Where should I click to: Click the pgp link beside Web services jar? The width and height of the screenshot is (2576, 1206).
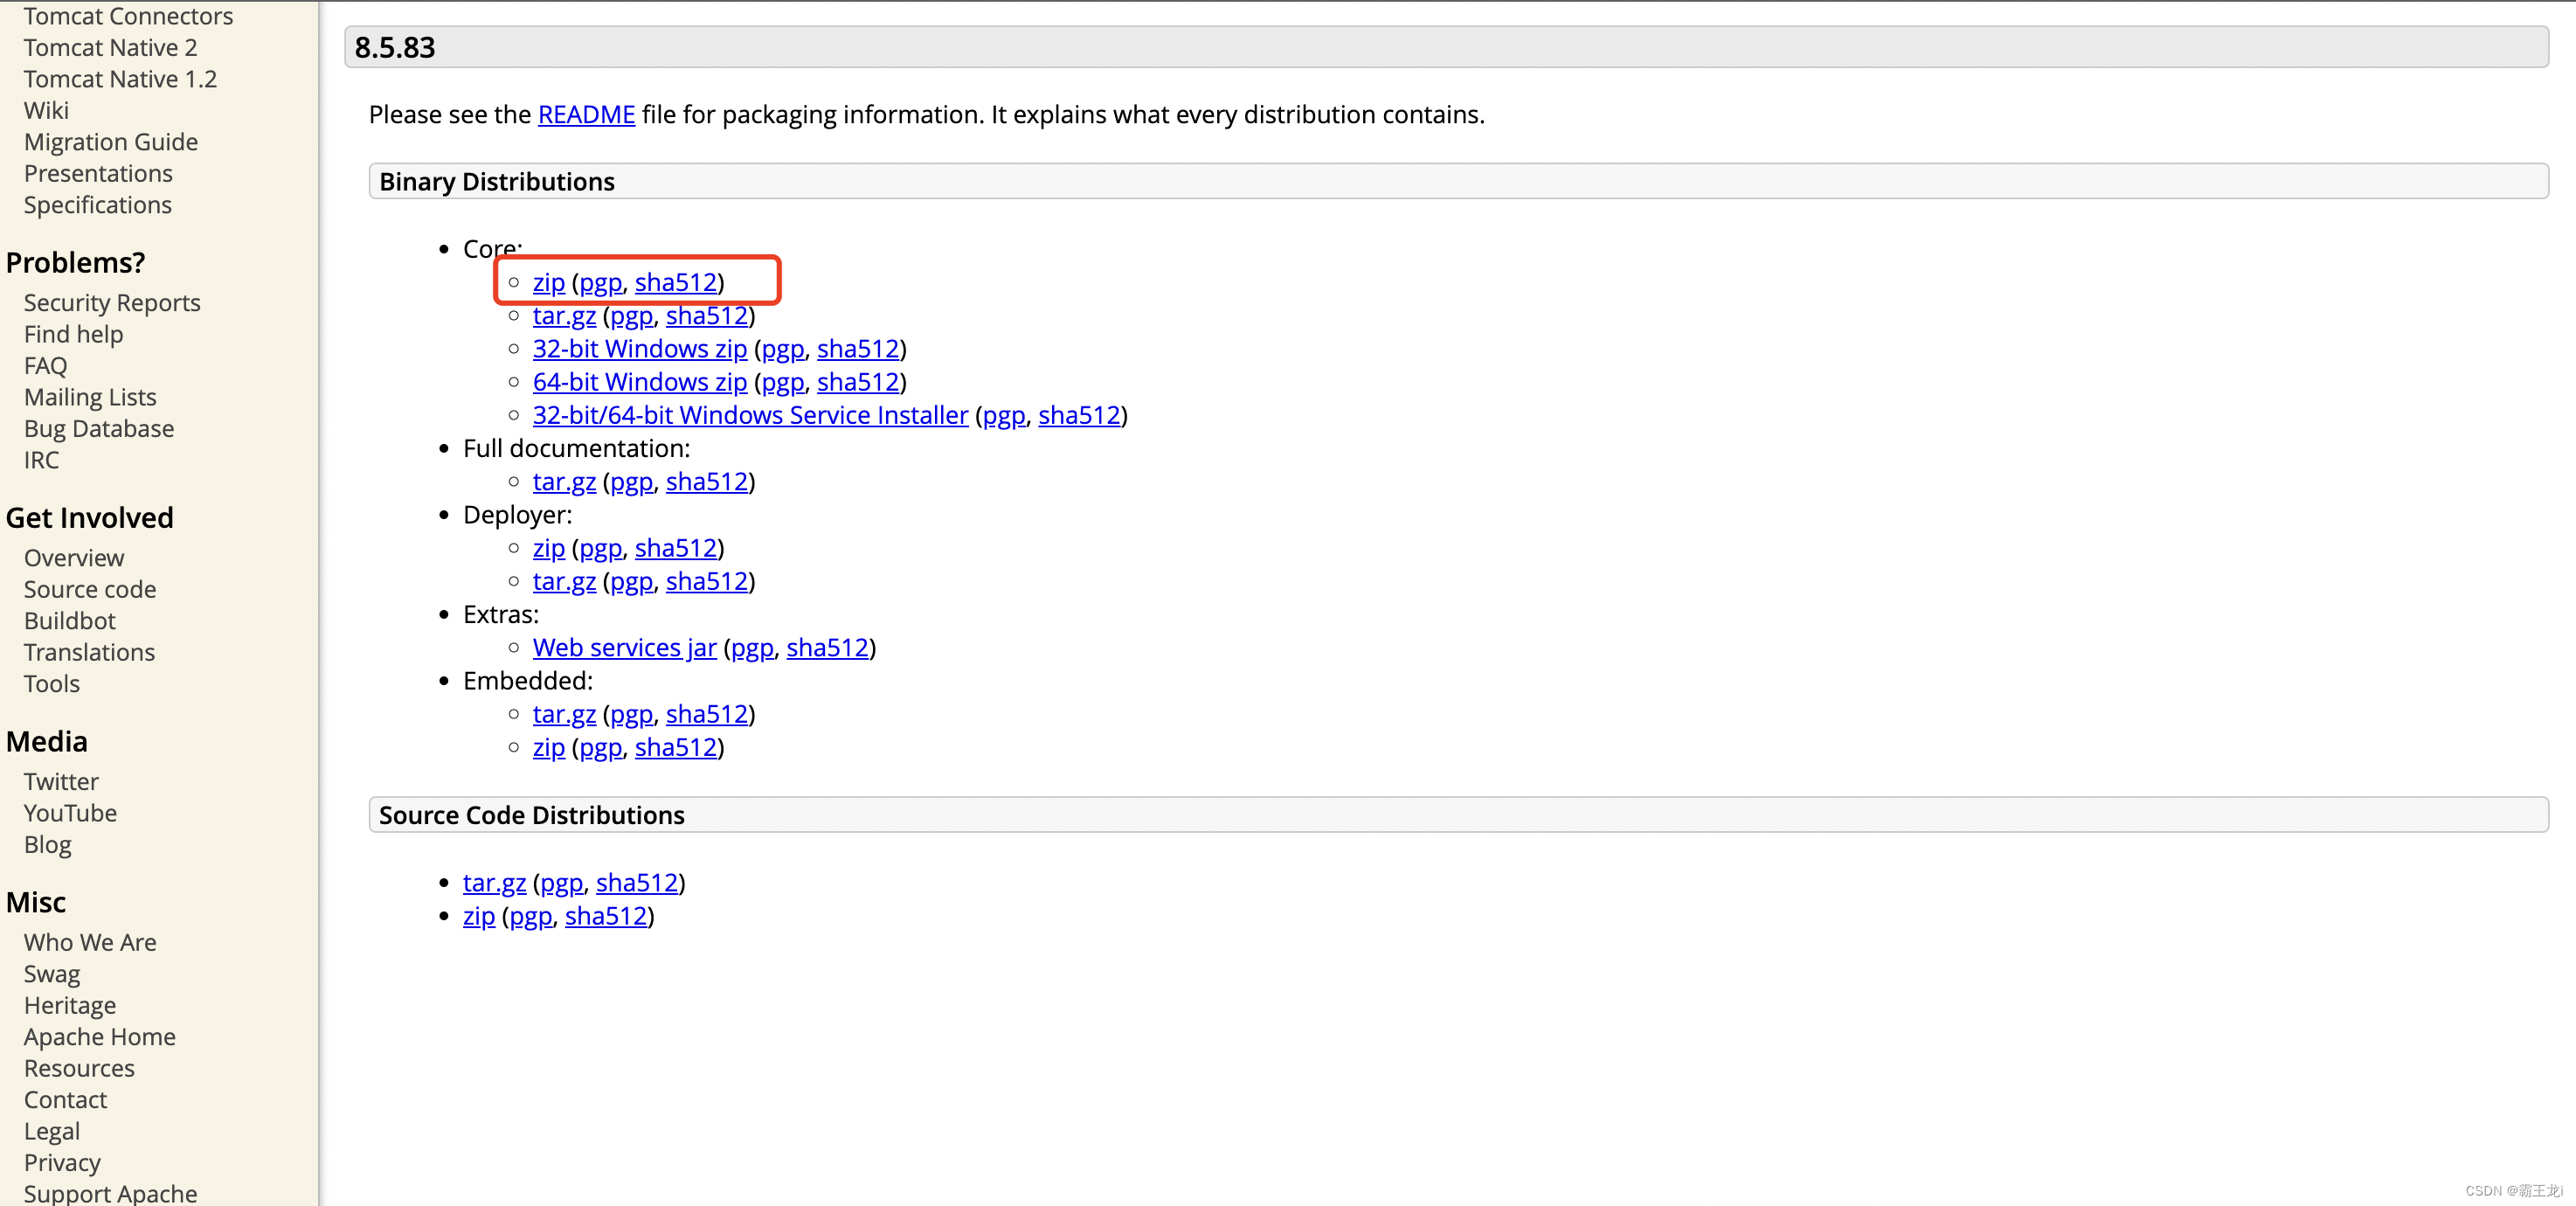point(752,648)
